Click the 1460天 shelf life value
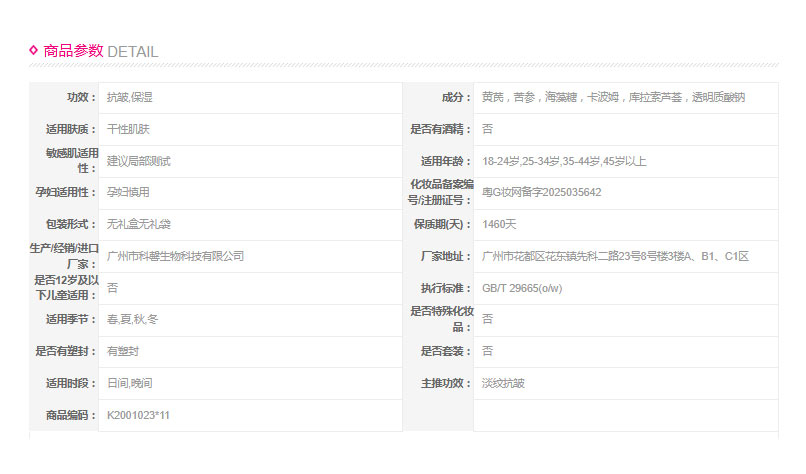This screenshot has height=474, width=806. tap(499, 224)
